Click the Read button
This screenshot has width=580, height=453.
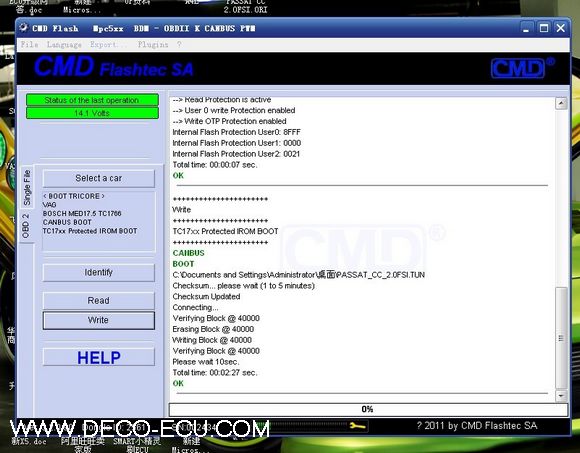tap(99, 300)
